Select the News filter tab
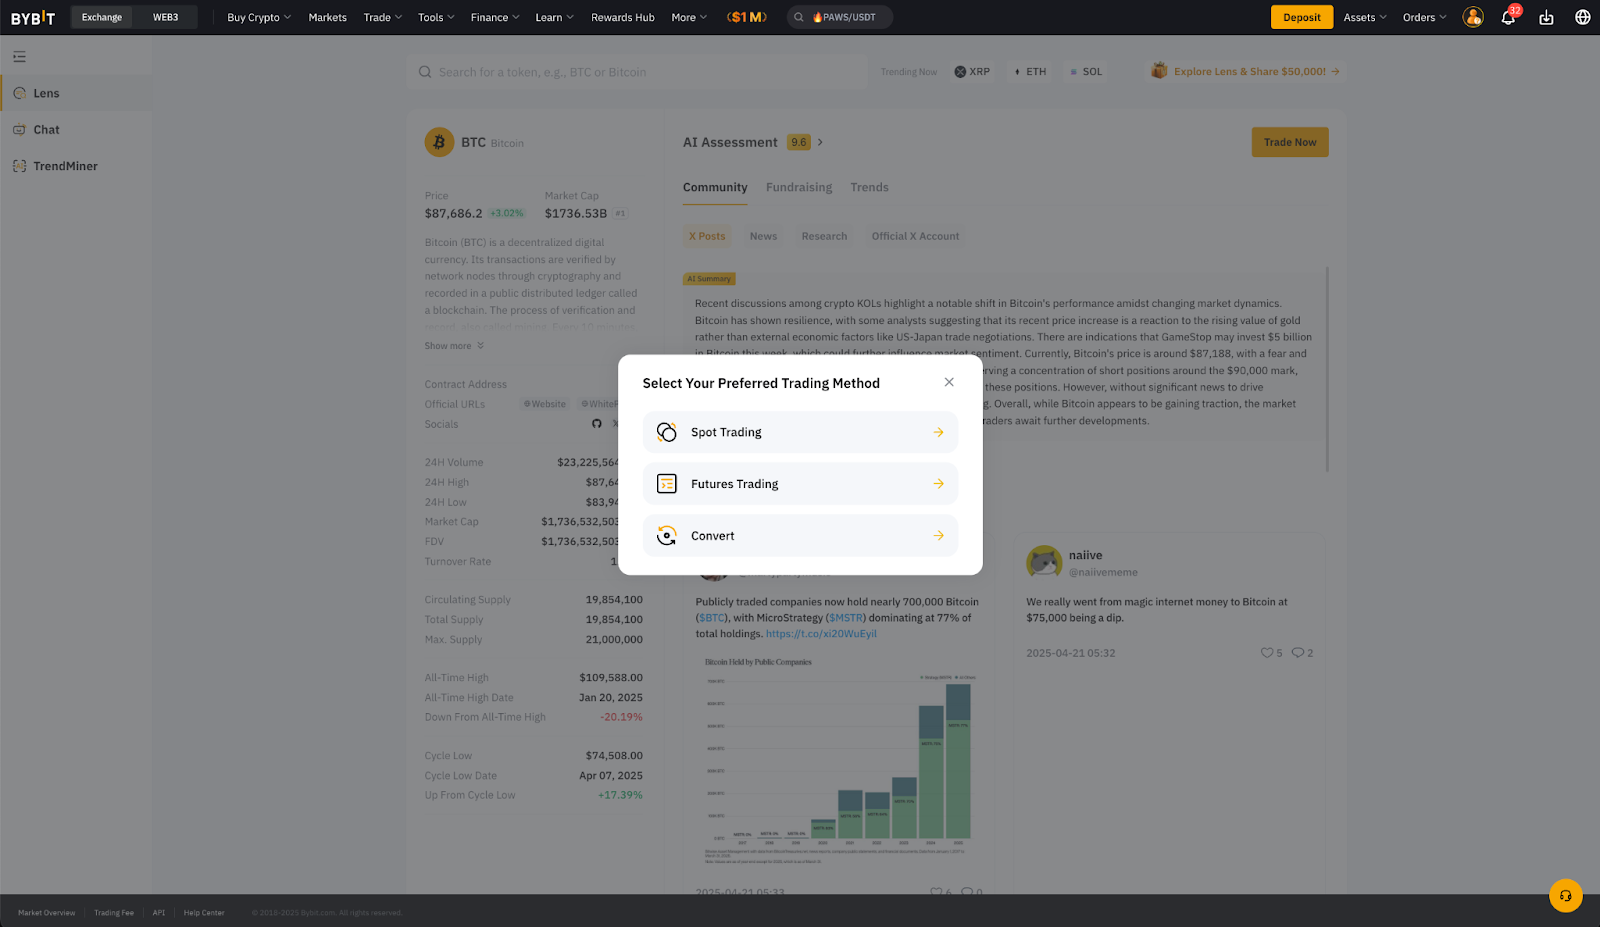 763,236
